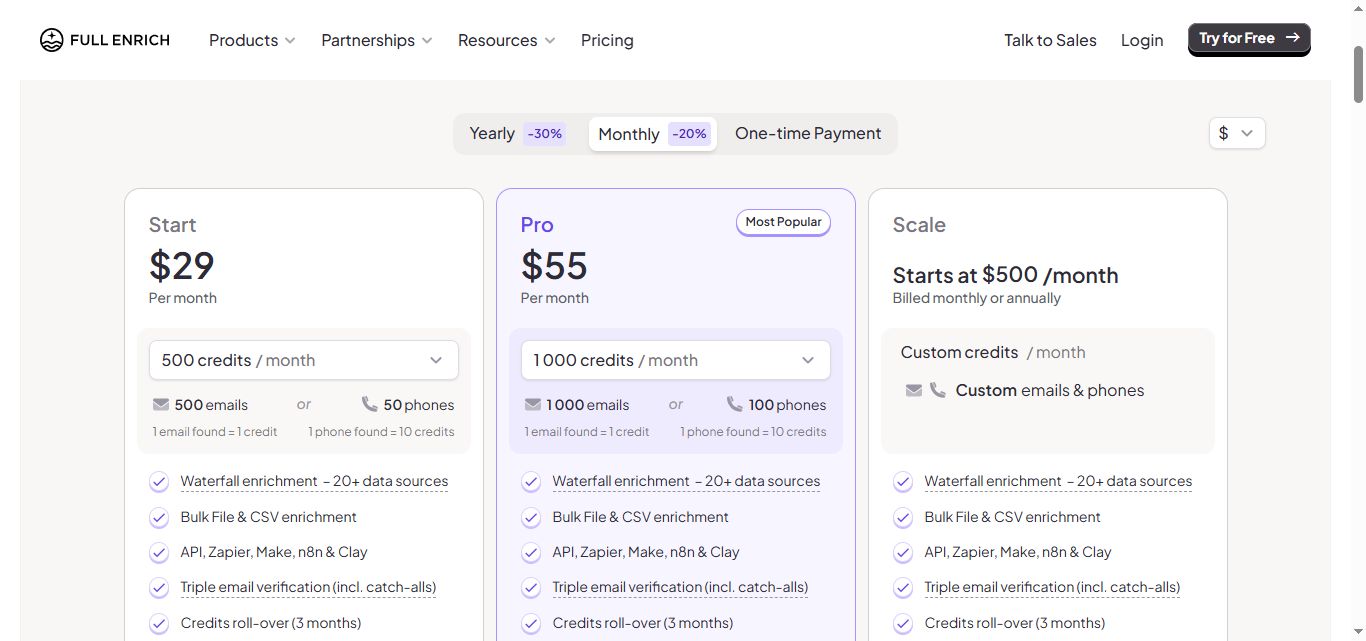The image size is (1366, 641).
Task: Click the phone icon in the Start plan
Action: click(x=369, y=404)
